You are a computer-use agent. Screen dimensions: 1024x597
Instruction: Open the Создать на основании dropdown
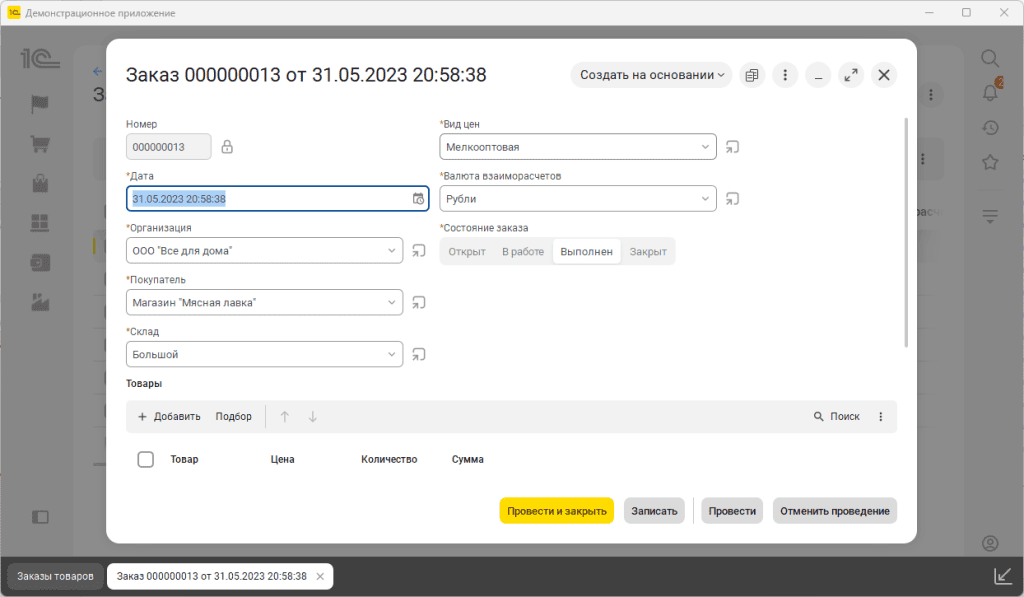click(651, 75)
